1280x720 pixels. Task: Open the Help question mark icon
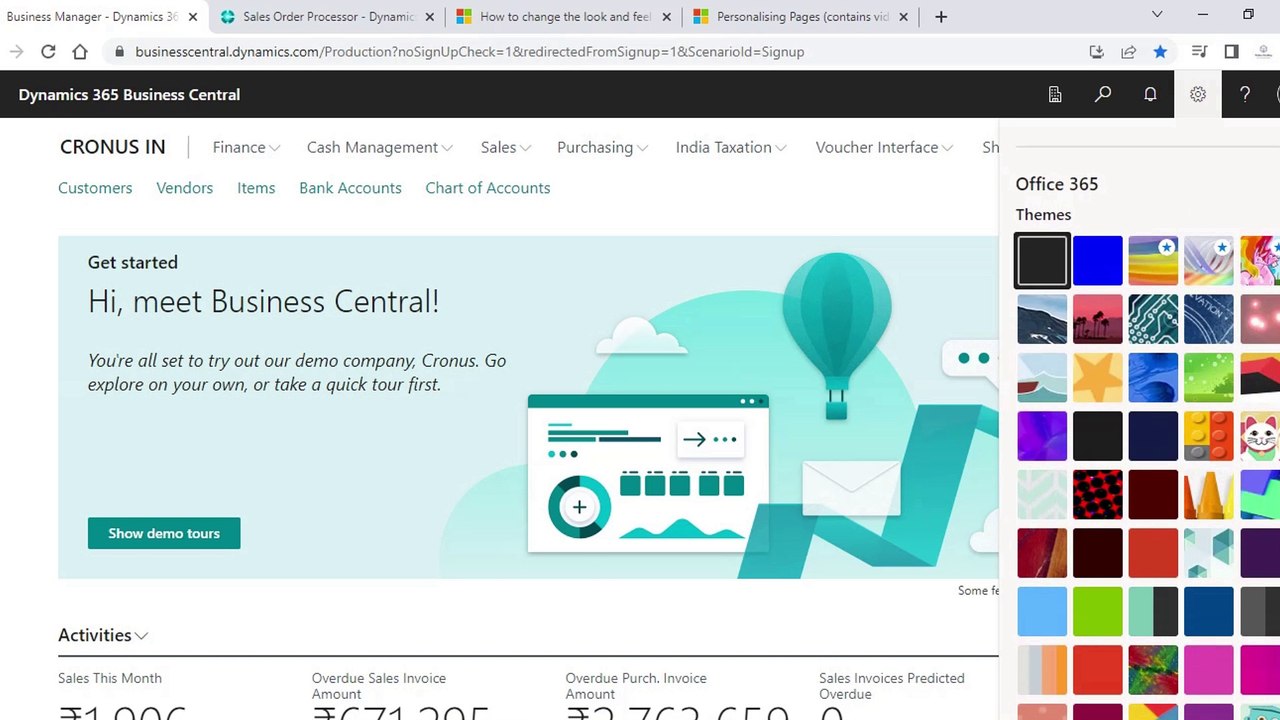point(1245,94)
